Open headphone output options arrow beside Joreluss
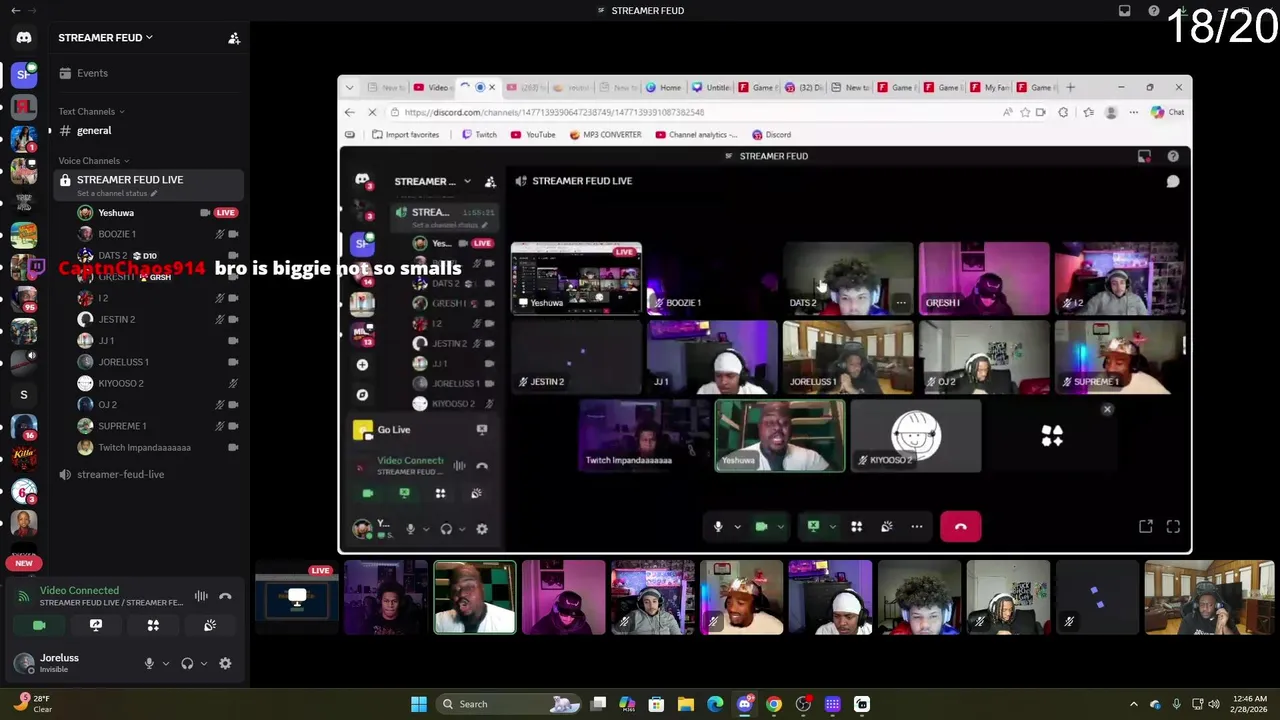1280x720 pixels. [x=204, y=663]
